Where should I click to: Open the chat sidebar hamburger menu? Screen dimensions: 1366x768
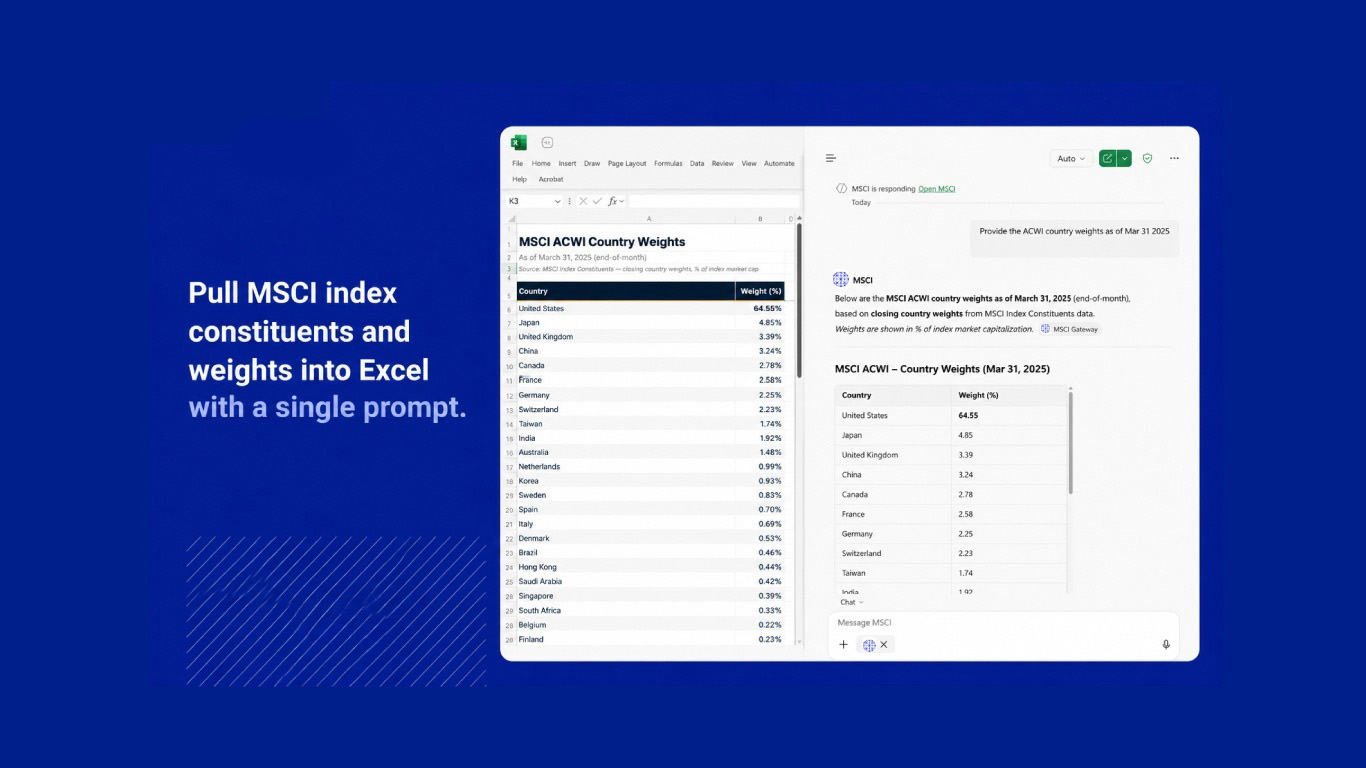[830, 158]
